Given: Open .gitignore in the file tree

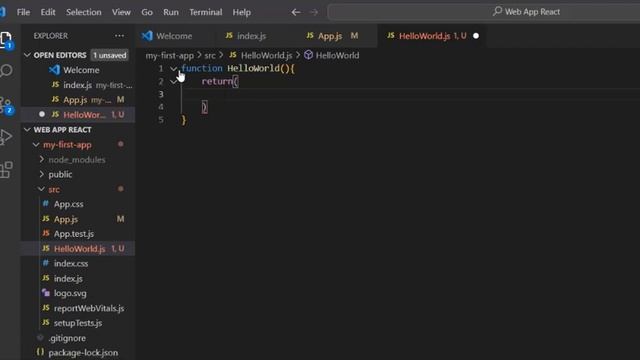Looking at the screenshot, I should click(x=67, y=338).
